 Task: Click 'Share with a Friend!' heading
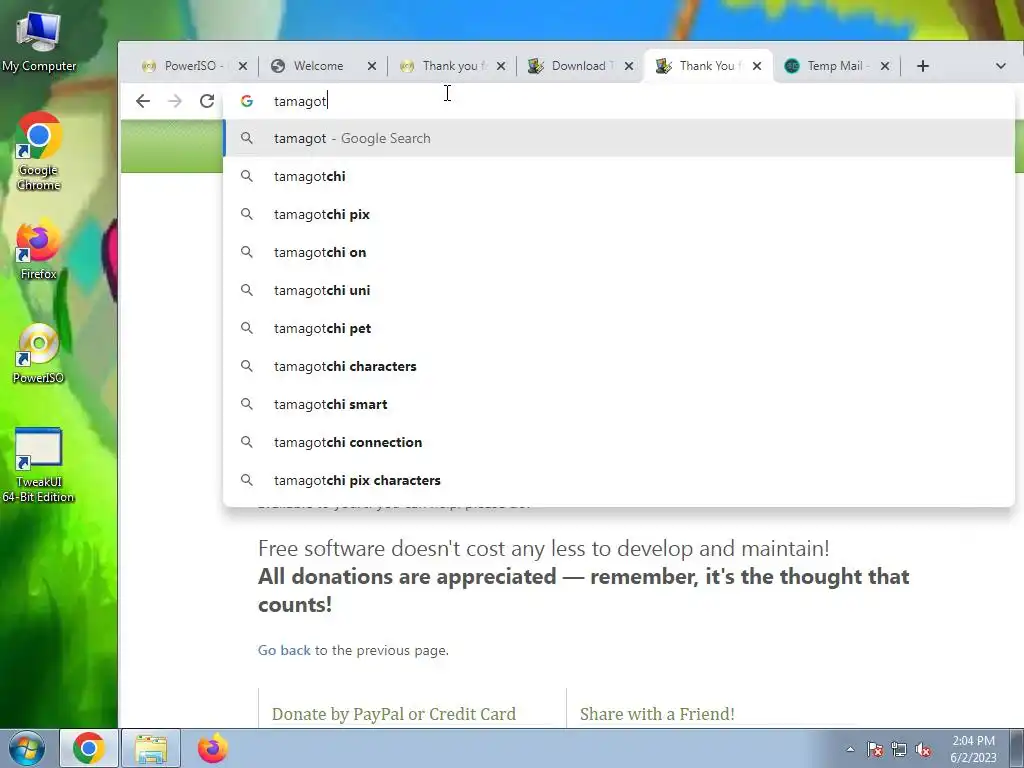tap(657, 714)
